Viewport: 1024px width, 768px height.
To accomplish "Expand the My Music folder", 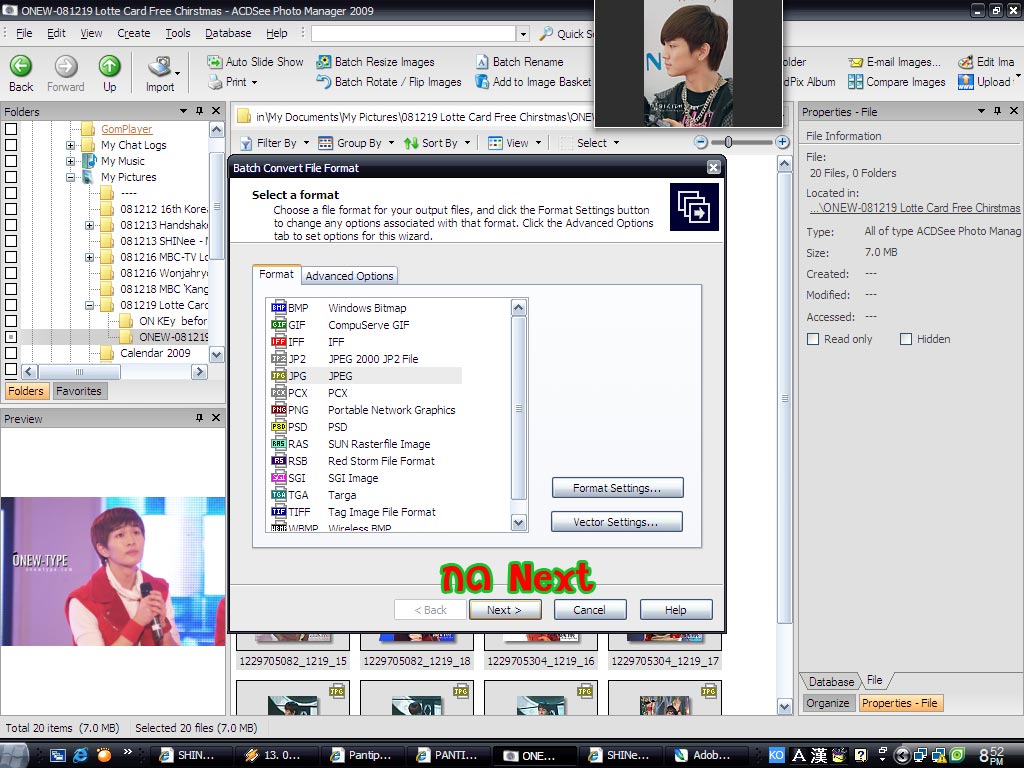I will pyautogui.click(x=71, y=161).
